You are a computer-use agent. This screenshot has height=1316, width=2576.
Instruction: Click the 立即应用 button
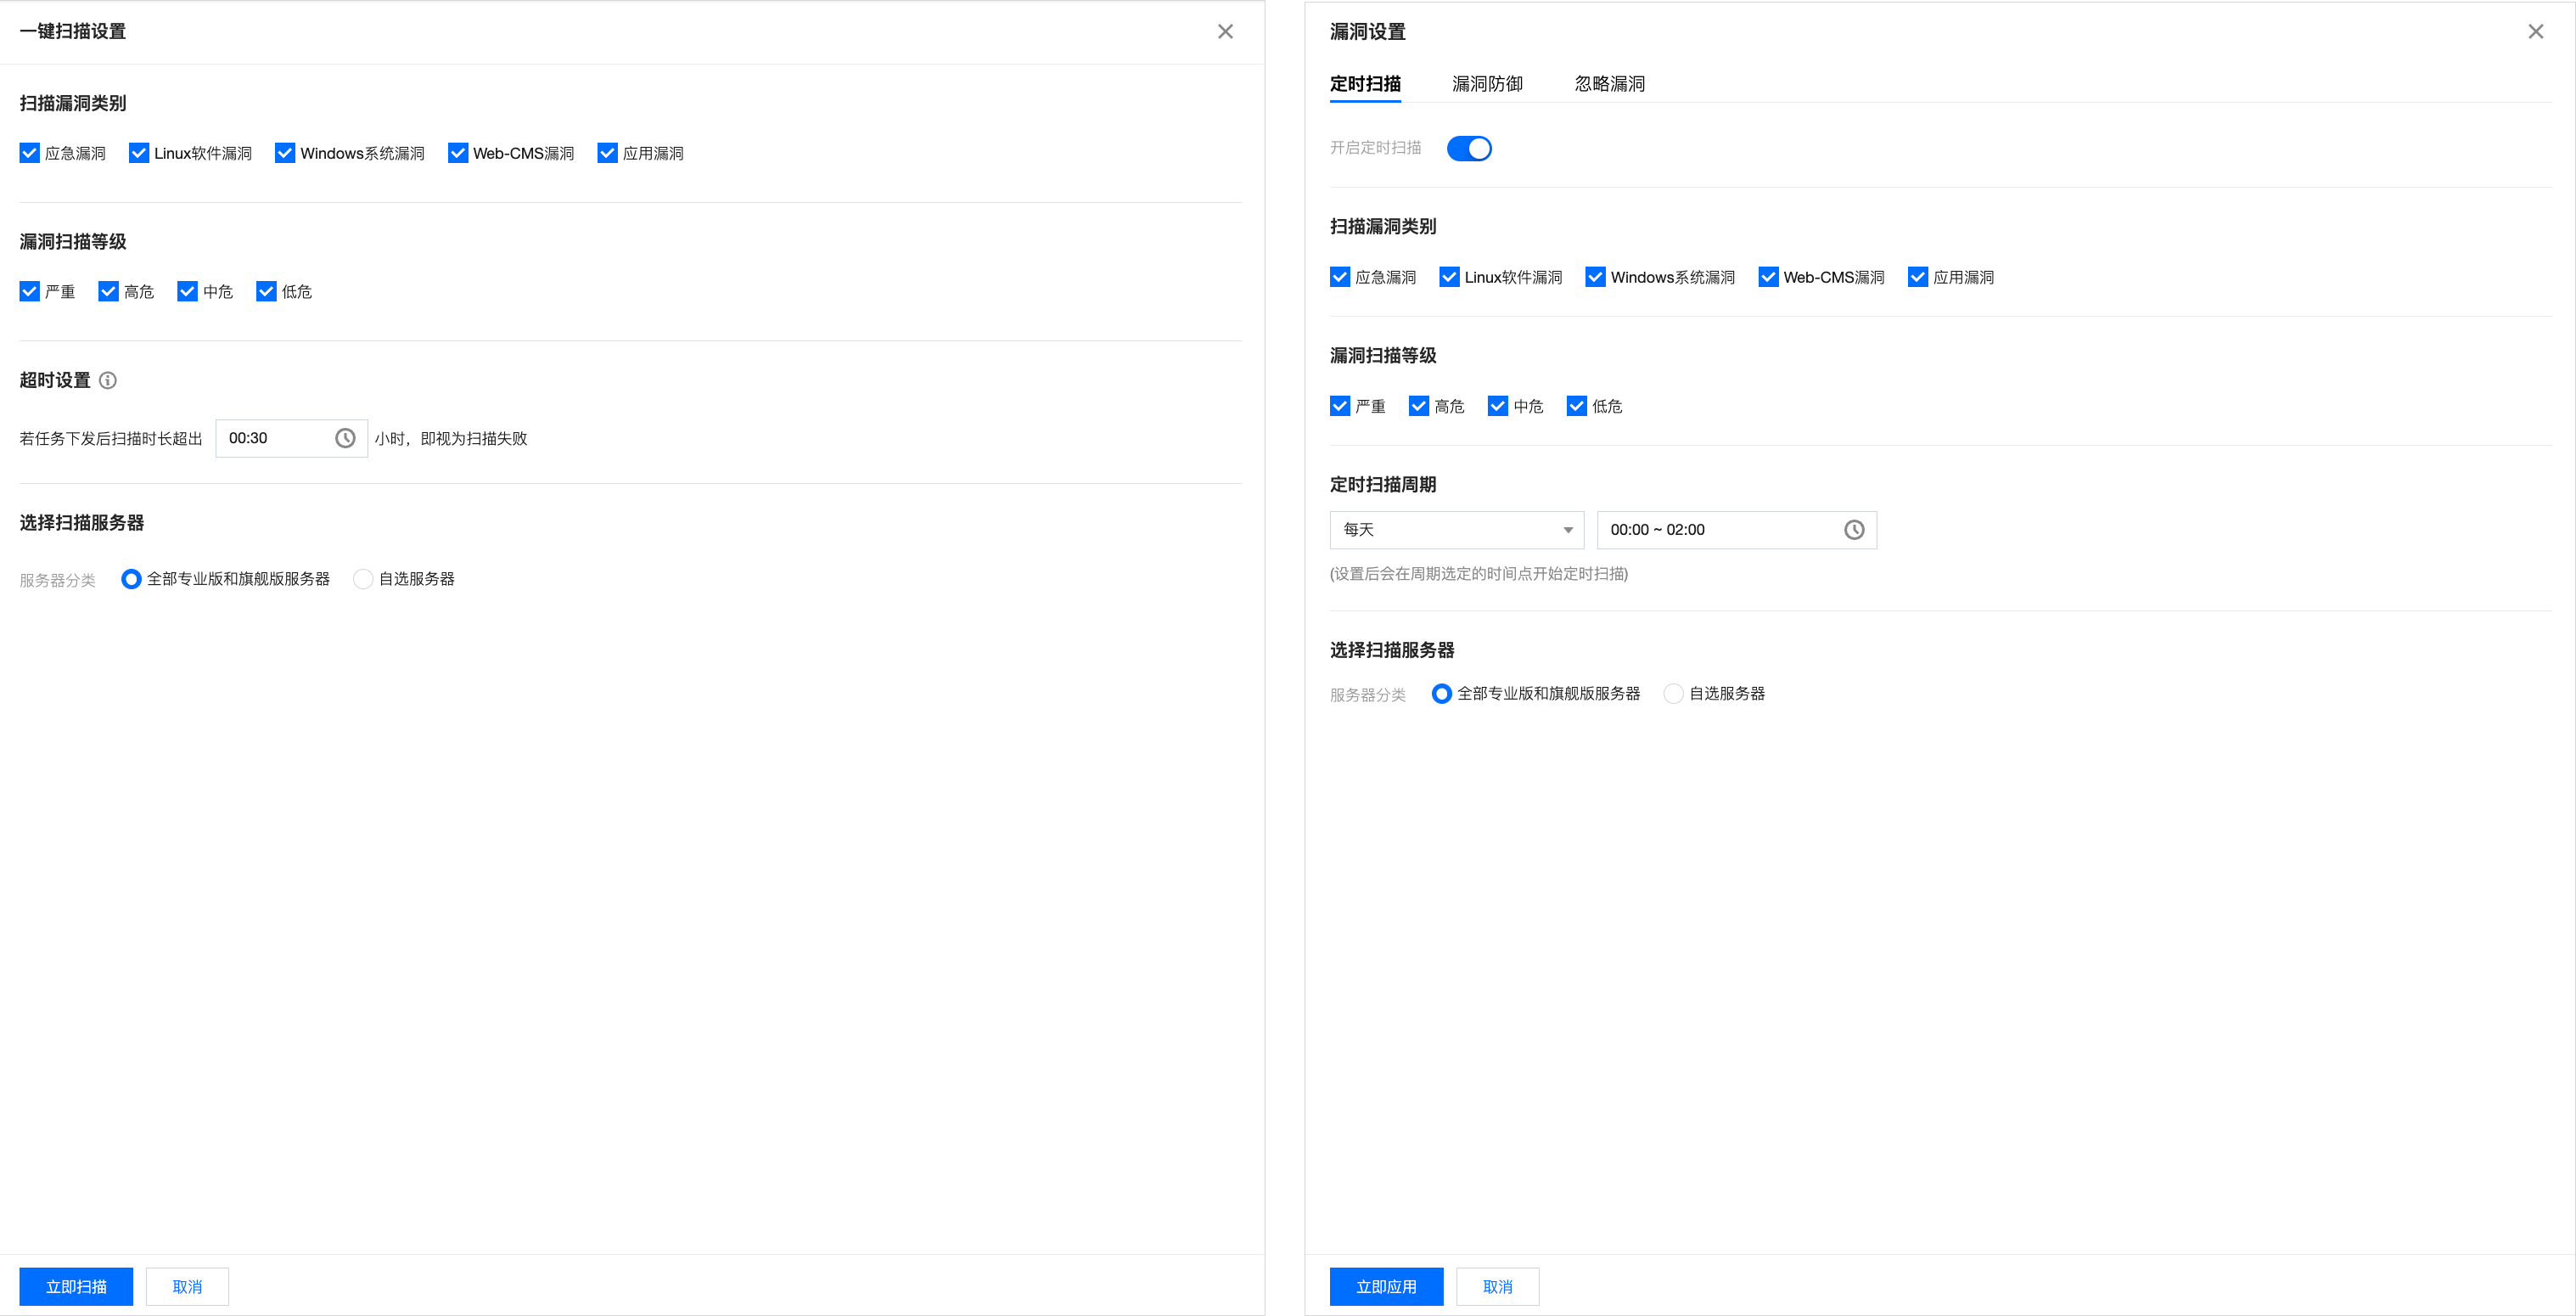pos(1386,1286)
